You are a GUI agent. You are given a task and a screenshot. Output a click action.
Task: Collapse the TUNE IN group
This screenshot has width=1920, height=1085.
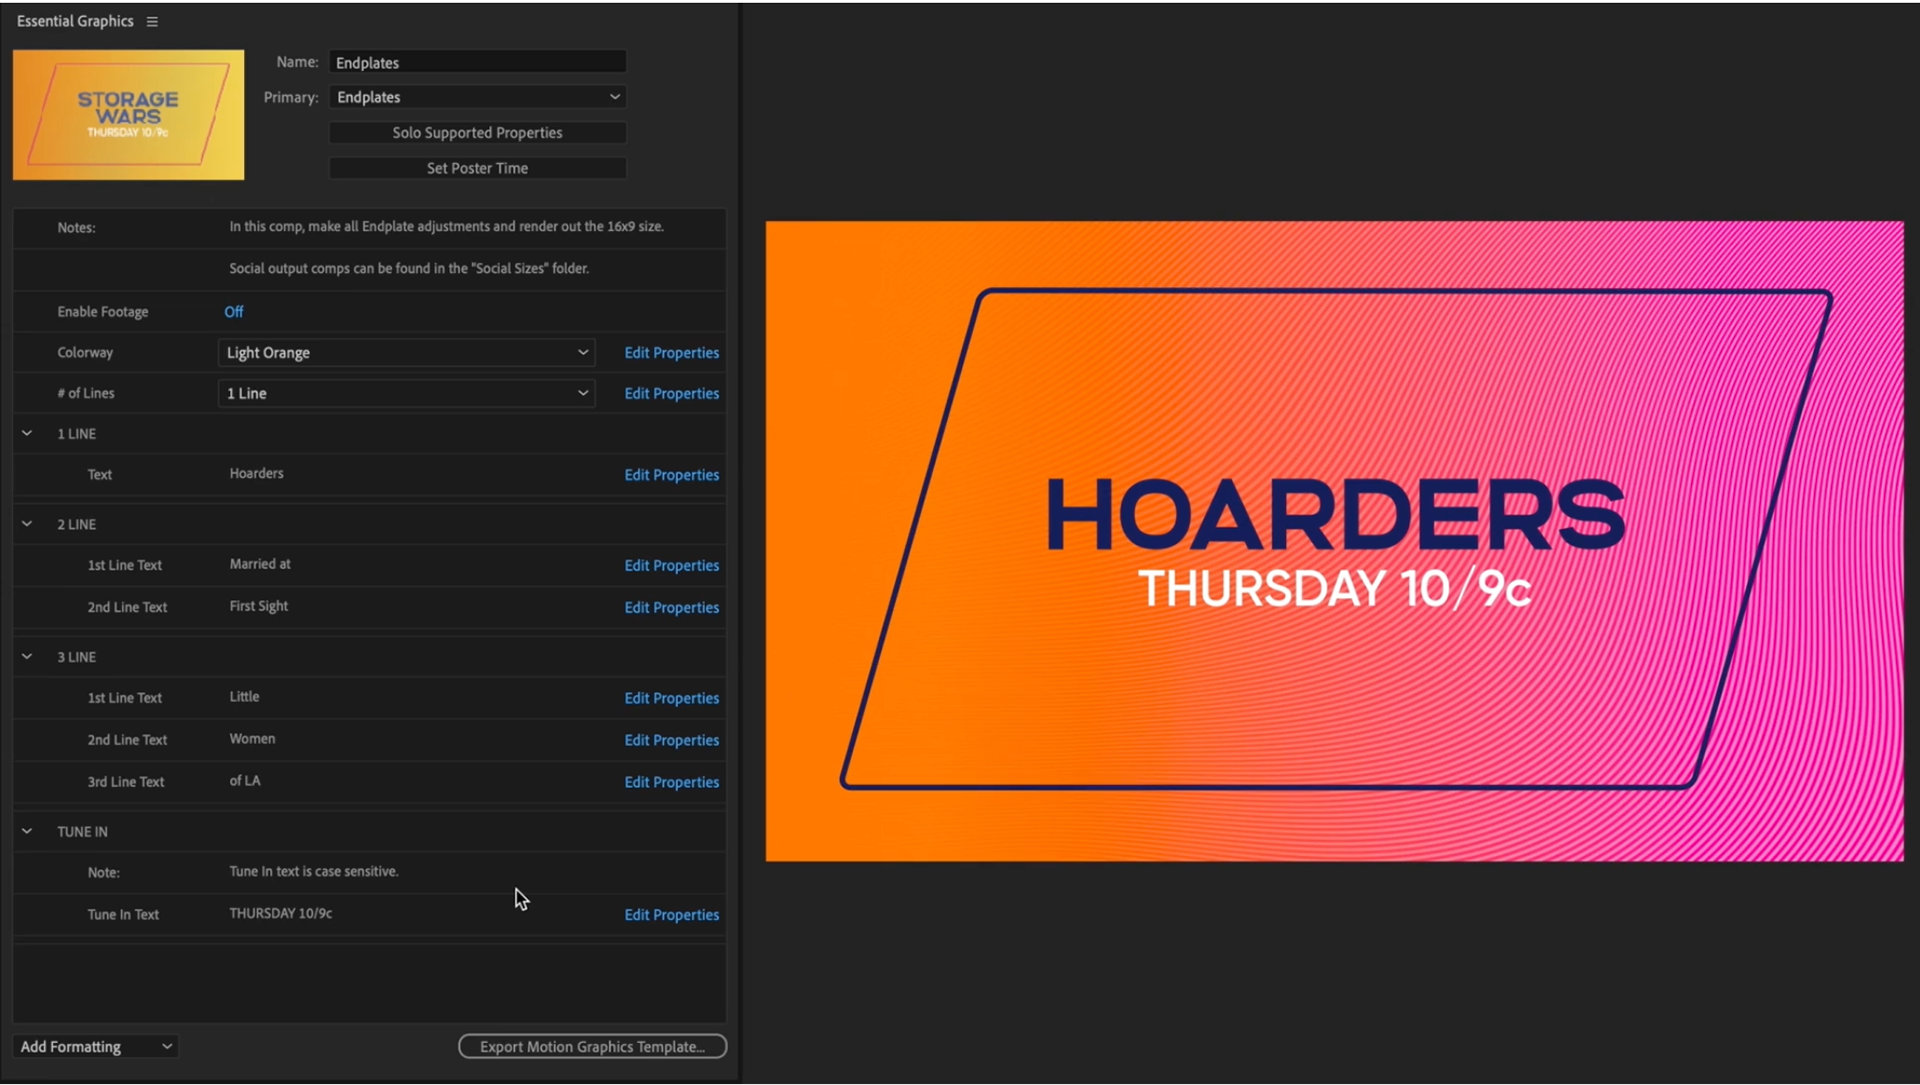(27, 831)
